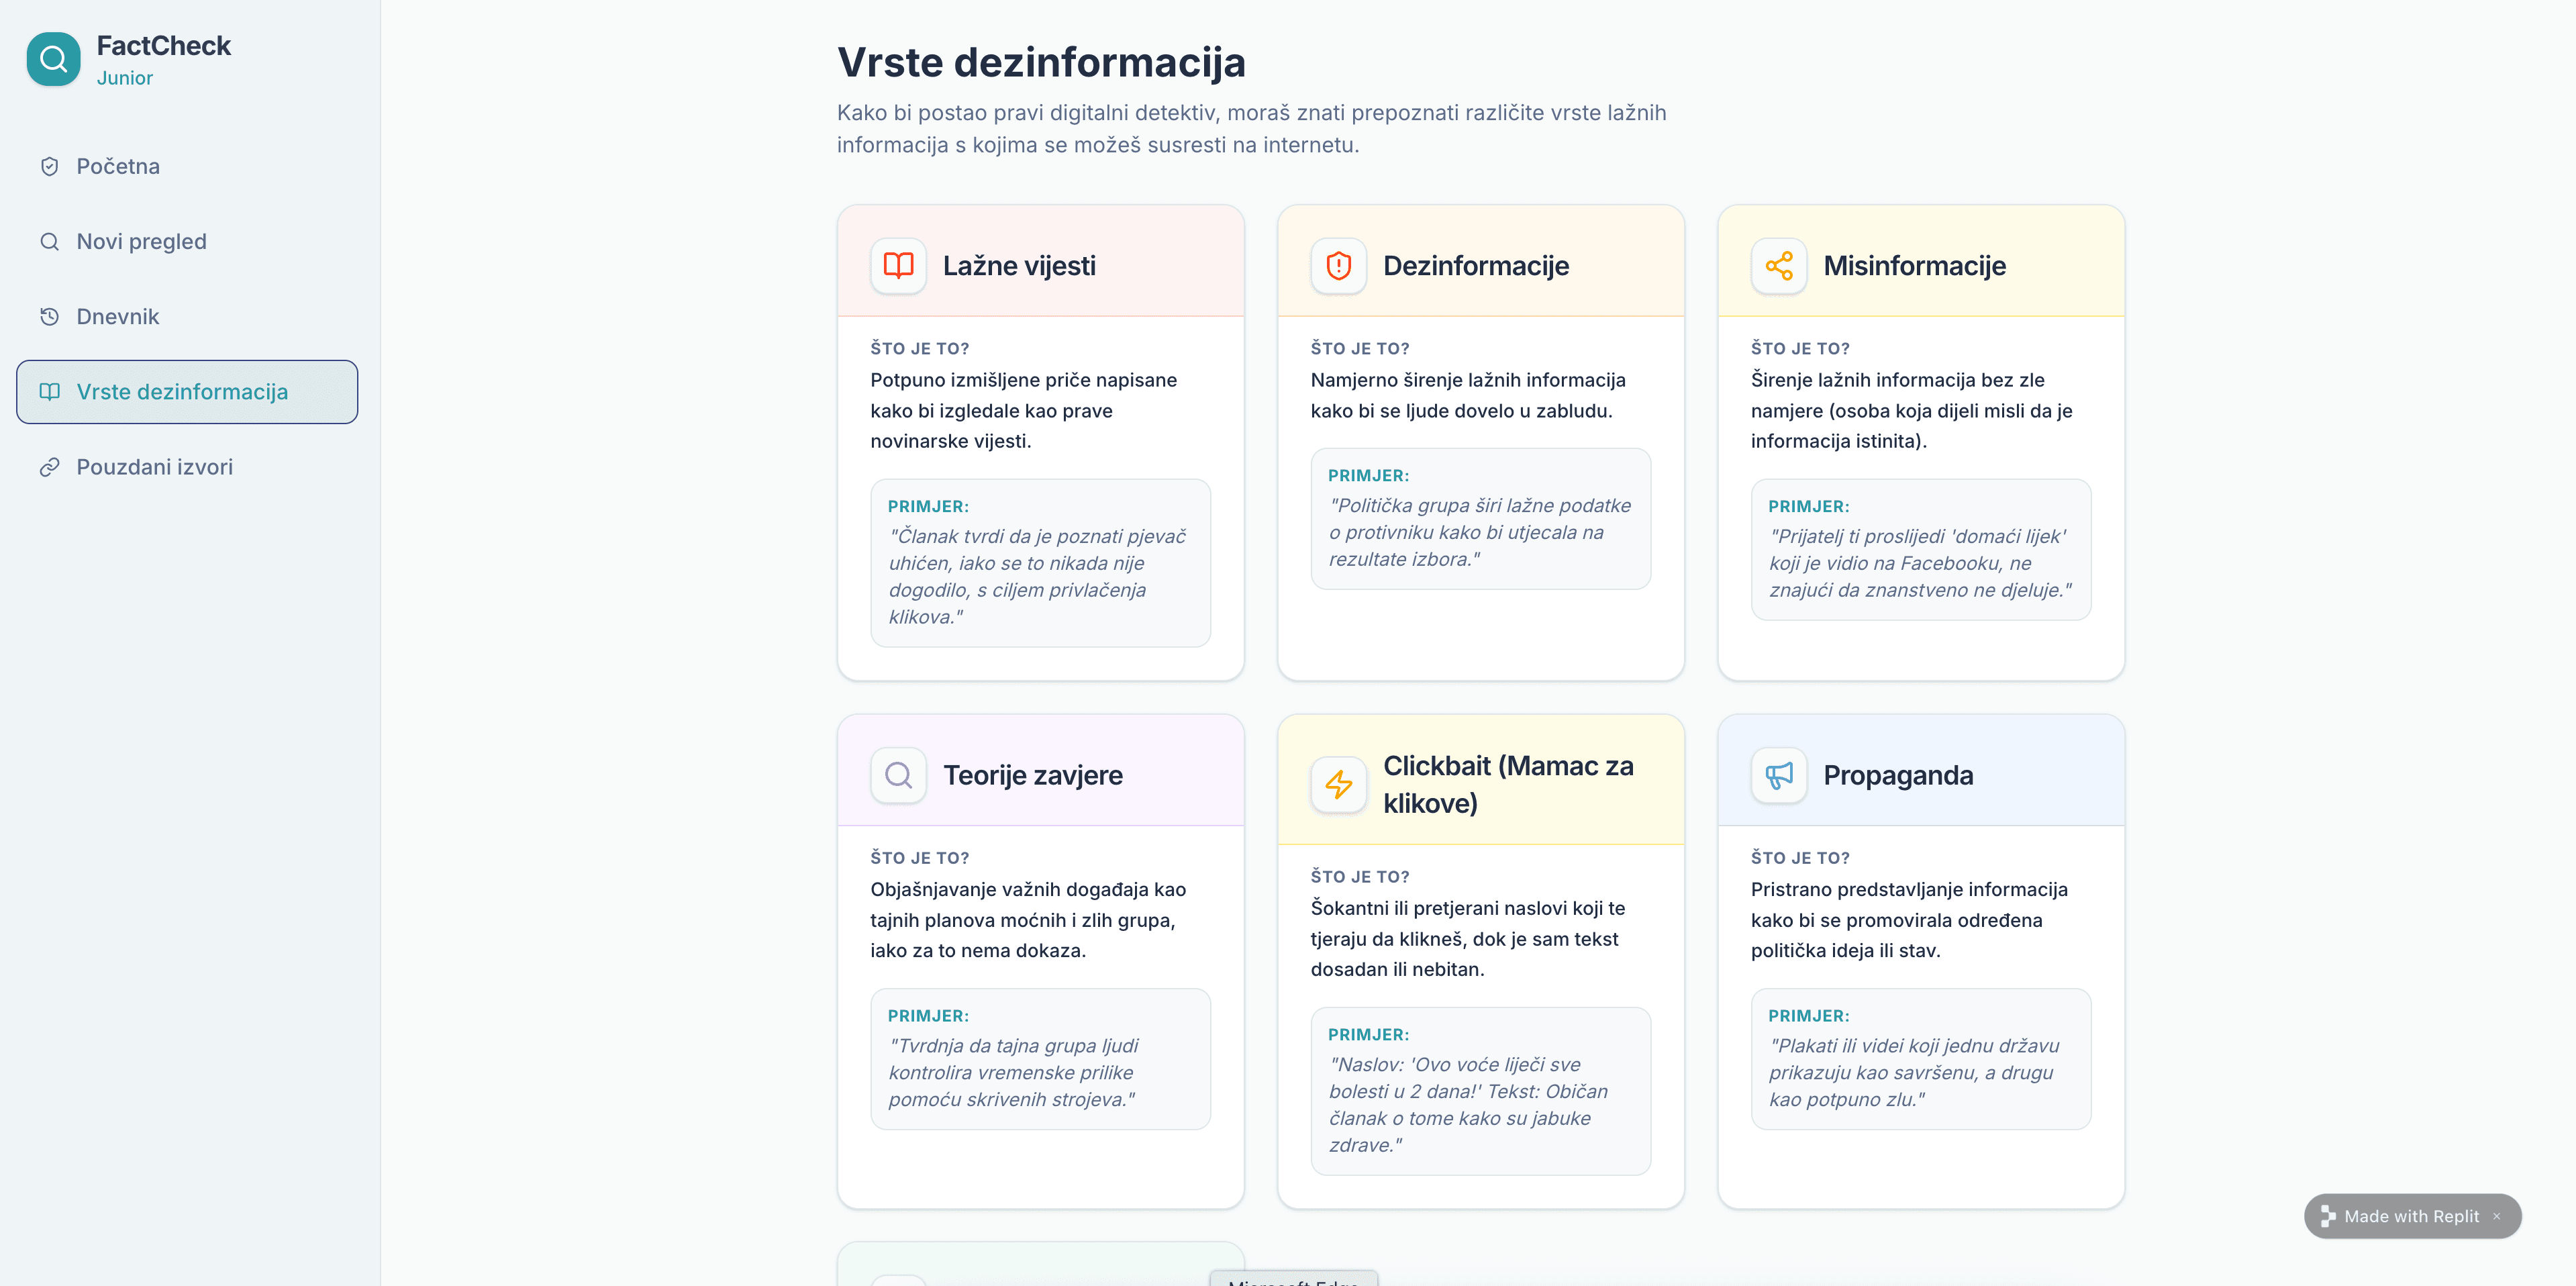Click the Misinformacije card heading
2576x1286 pixels.
click(x=1914, y=265)
